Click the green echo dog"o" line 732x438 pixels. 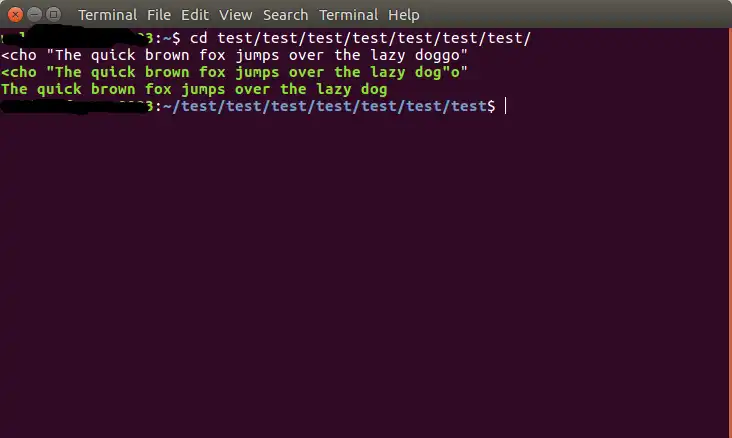[234, 72]
